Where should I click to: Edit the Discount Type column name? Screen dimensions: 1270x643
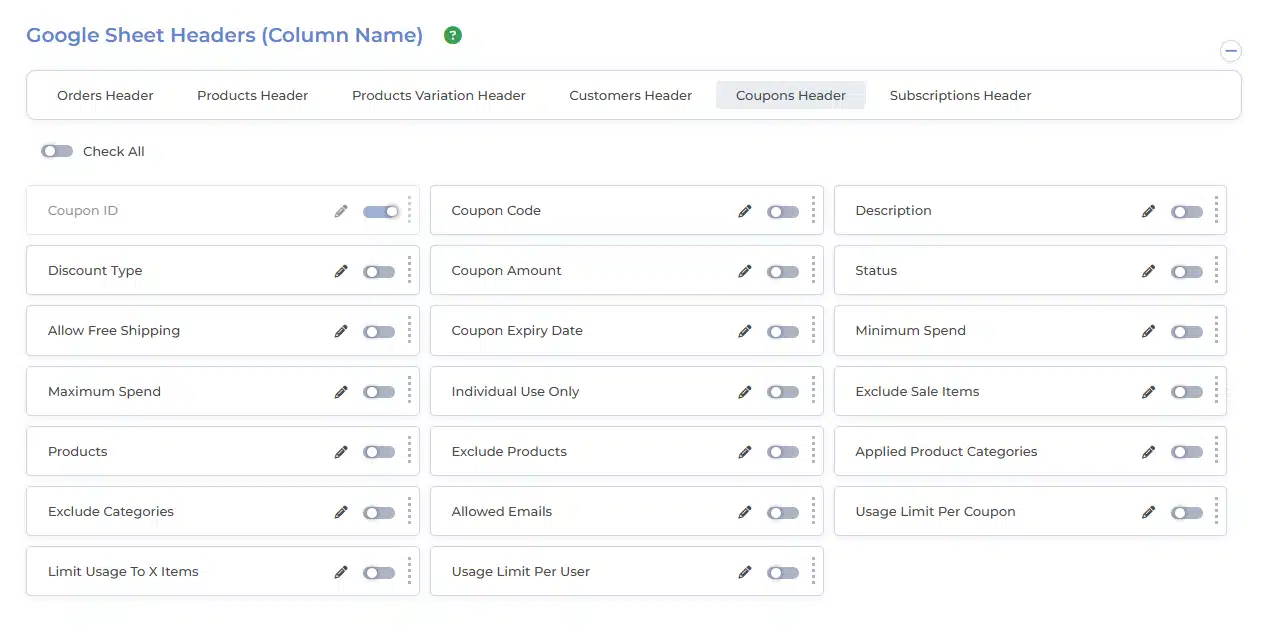pyautogui.click(x=341, y=271)
